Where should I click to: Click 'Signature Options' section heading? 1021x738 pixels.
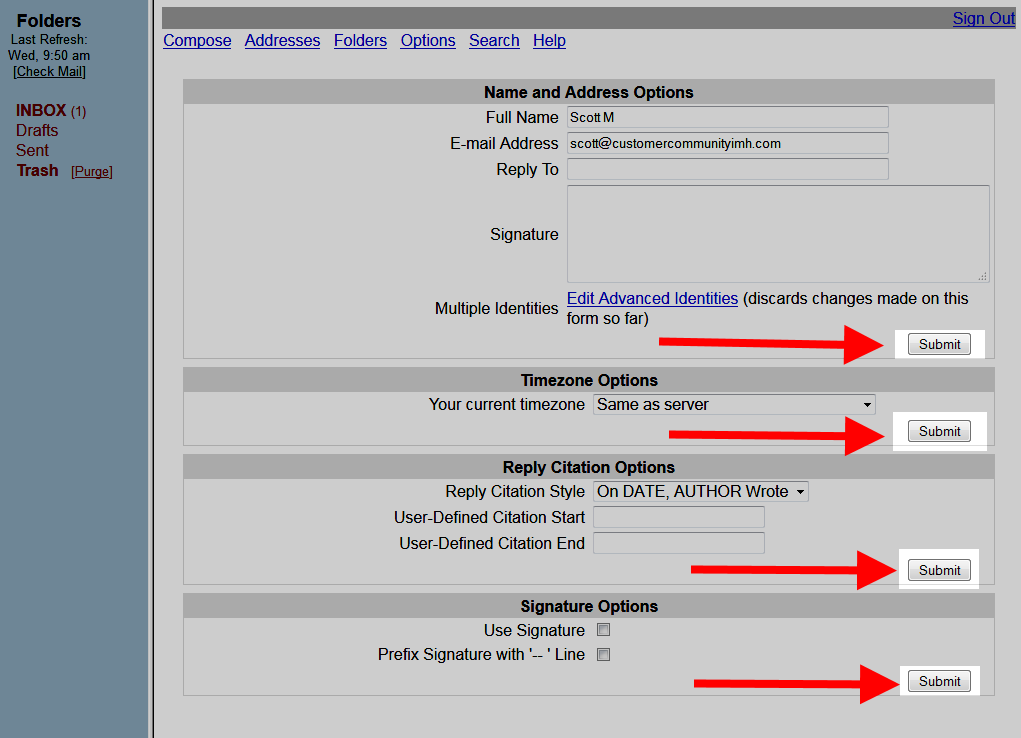(x=589, y=606)
